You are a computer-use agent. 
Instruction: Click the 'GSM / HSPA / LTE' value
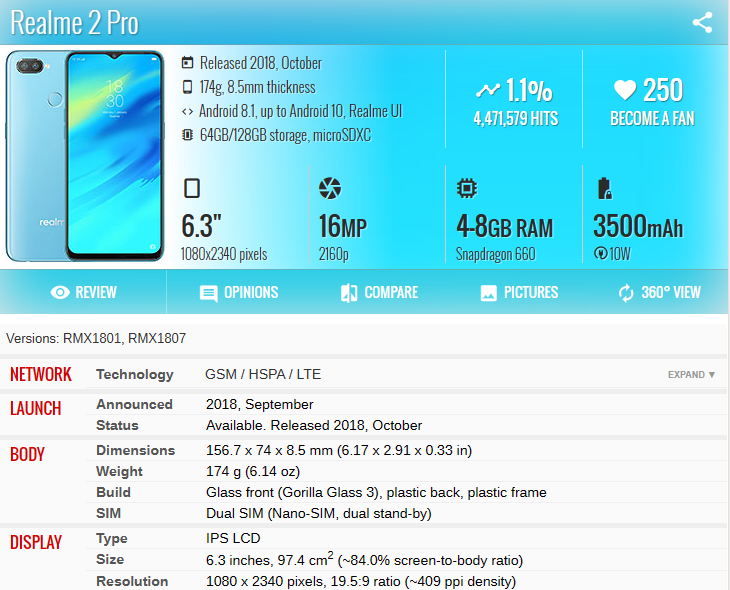click(263, 374)
